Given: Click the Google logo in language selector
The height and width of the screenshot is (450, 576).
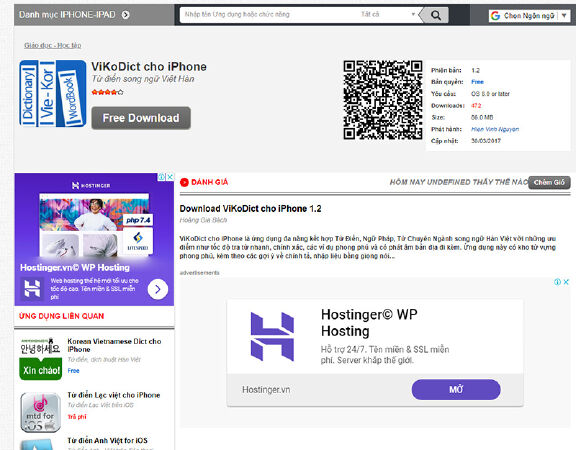Looking at the screenshot, I should tap(495, 15).
